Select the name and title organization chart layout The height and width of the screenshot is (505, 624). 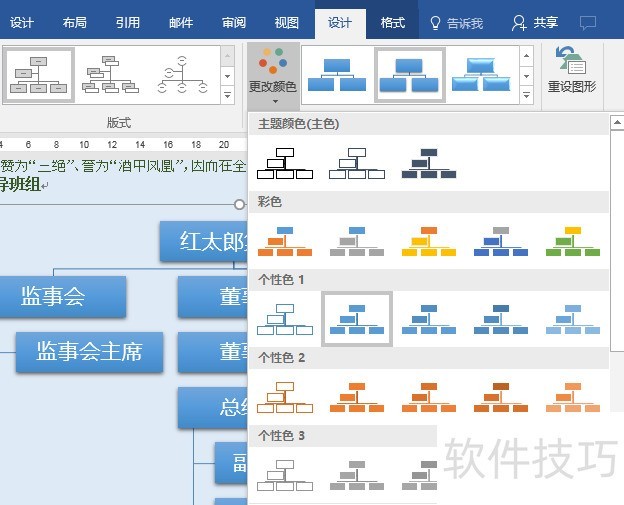(110, 75)
